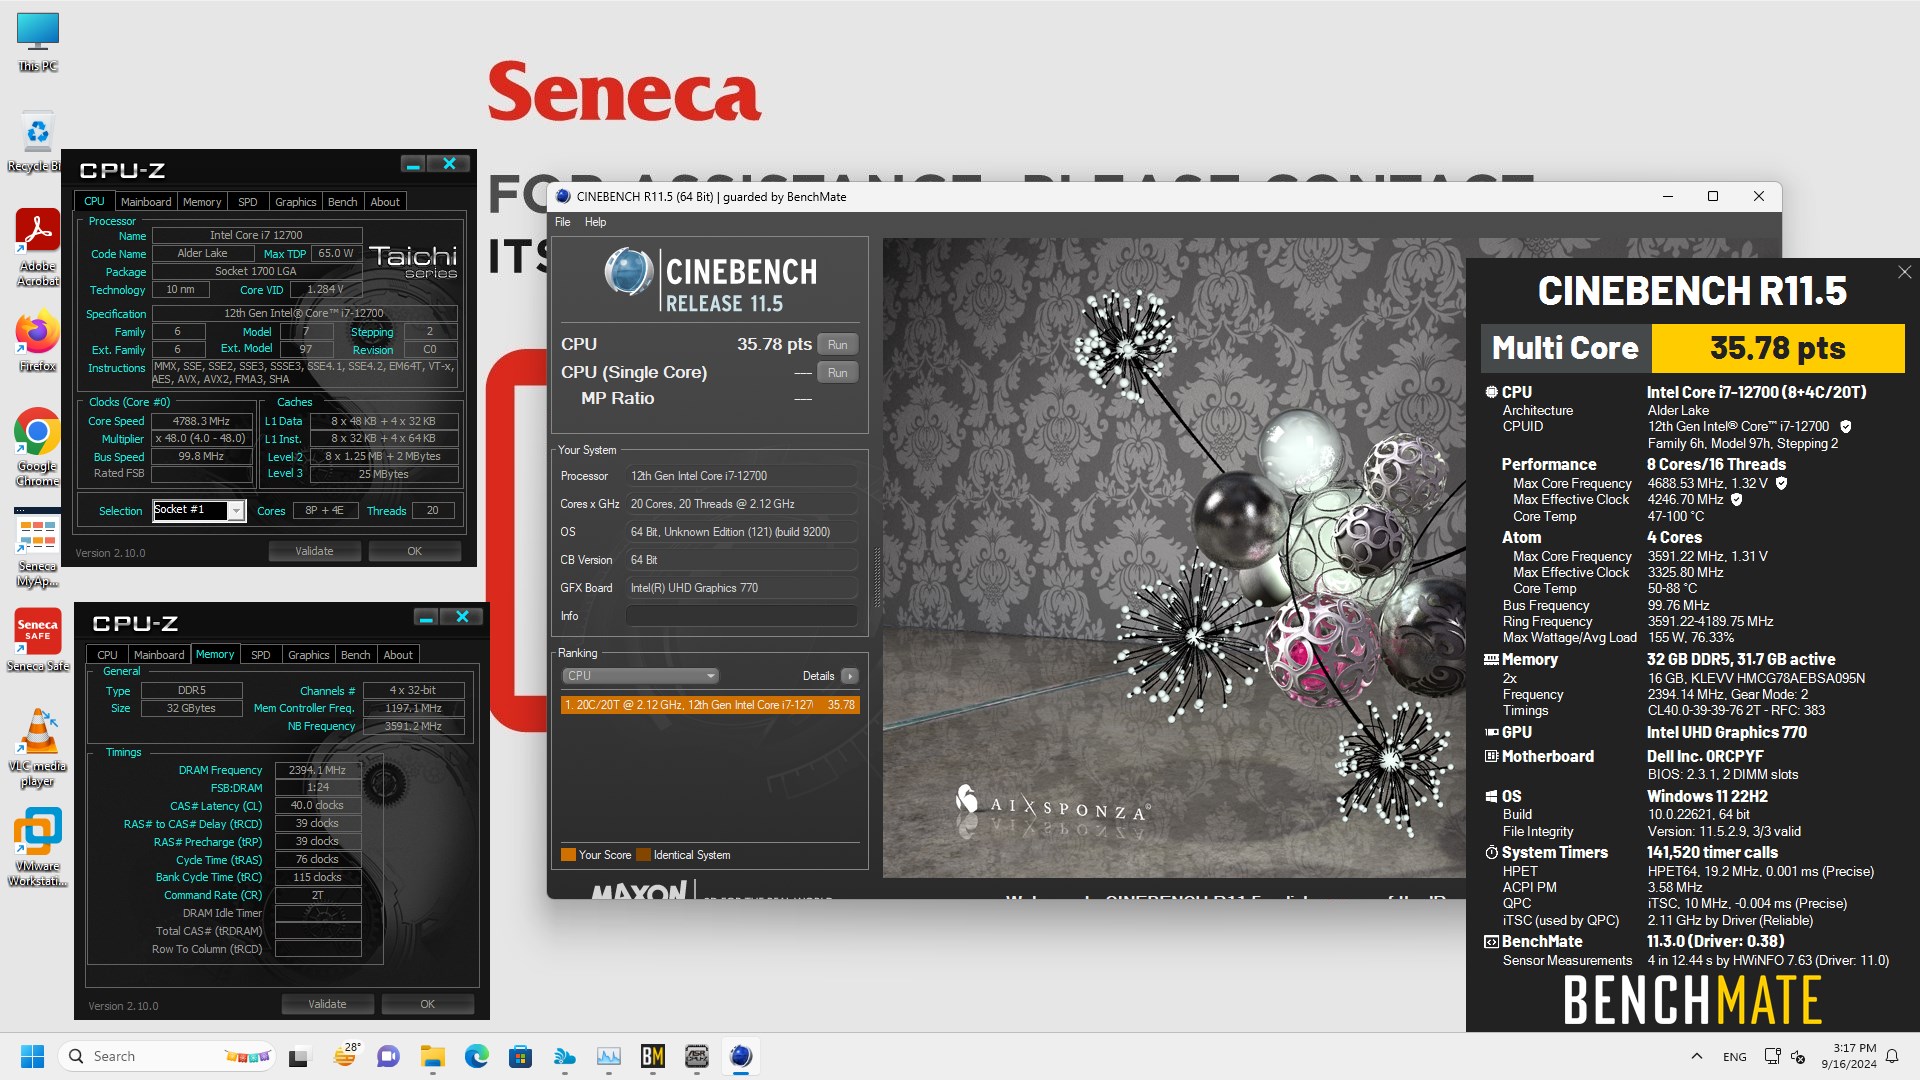
Task: Open Microsoft Edge from the taskbar
Action: [x=476, y=1056]
